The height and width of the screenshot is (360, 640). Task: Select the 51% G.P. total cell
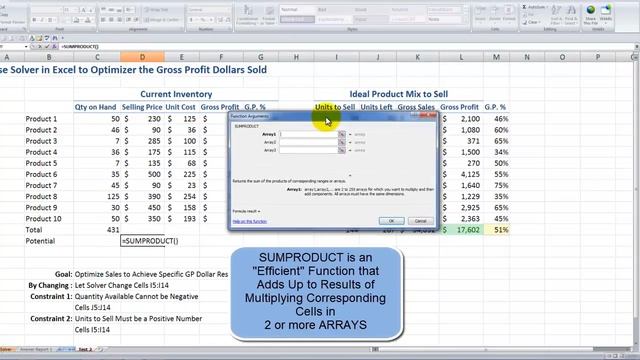[496, 230]
